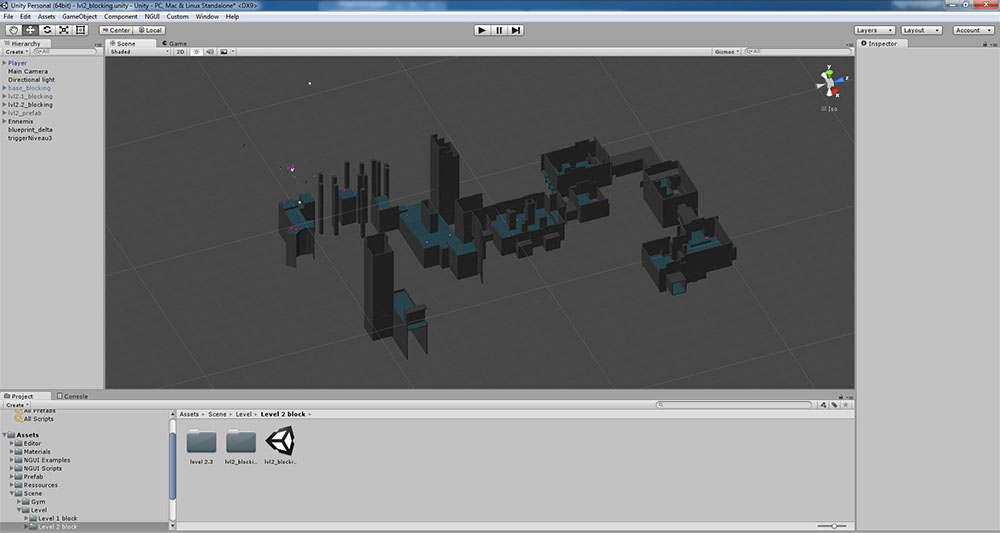
Task: Open the Layers dropdown
Action: (872, 30)
